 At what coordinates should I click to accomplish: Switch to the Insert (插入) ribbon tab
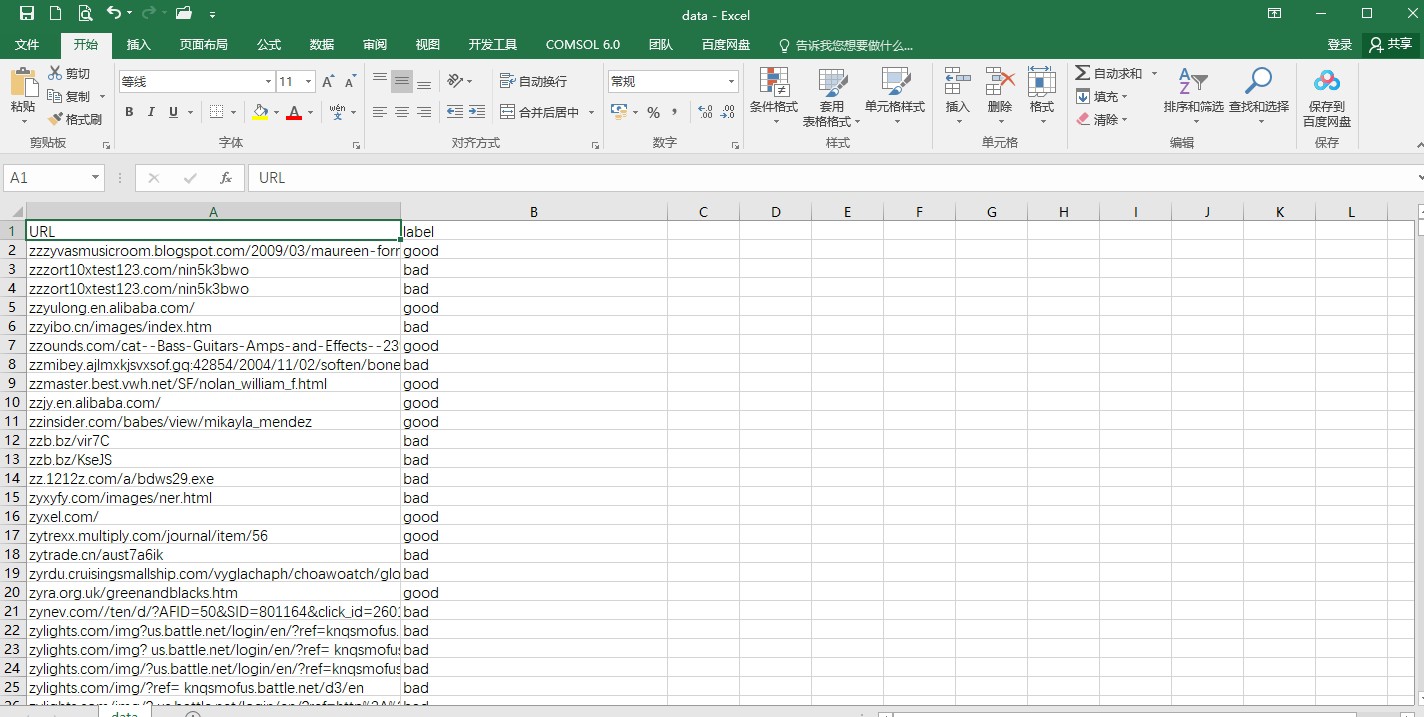point(138,45)
